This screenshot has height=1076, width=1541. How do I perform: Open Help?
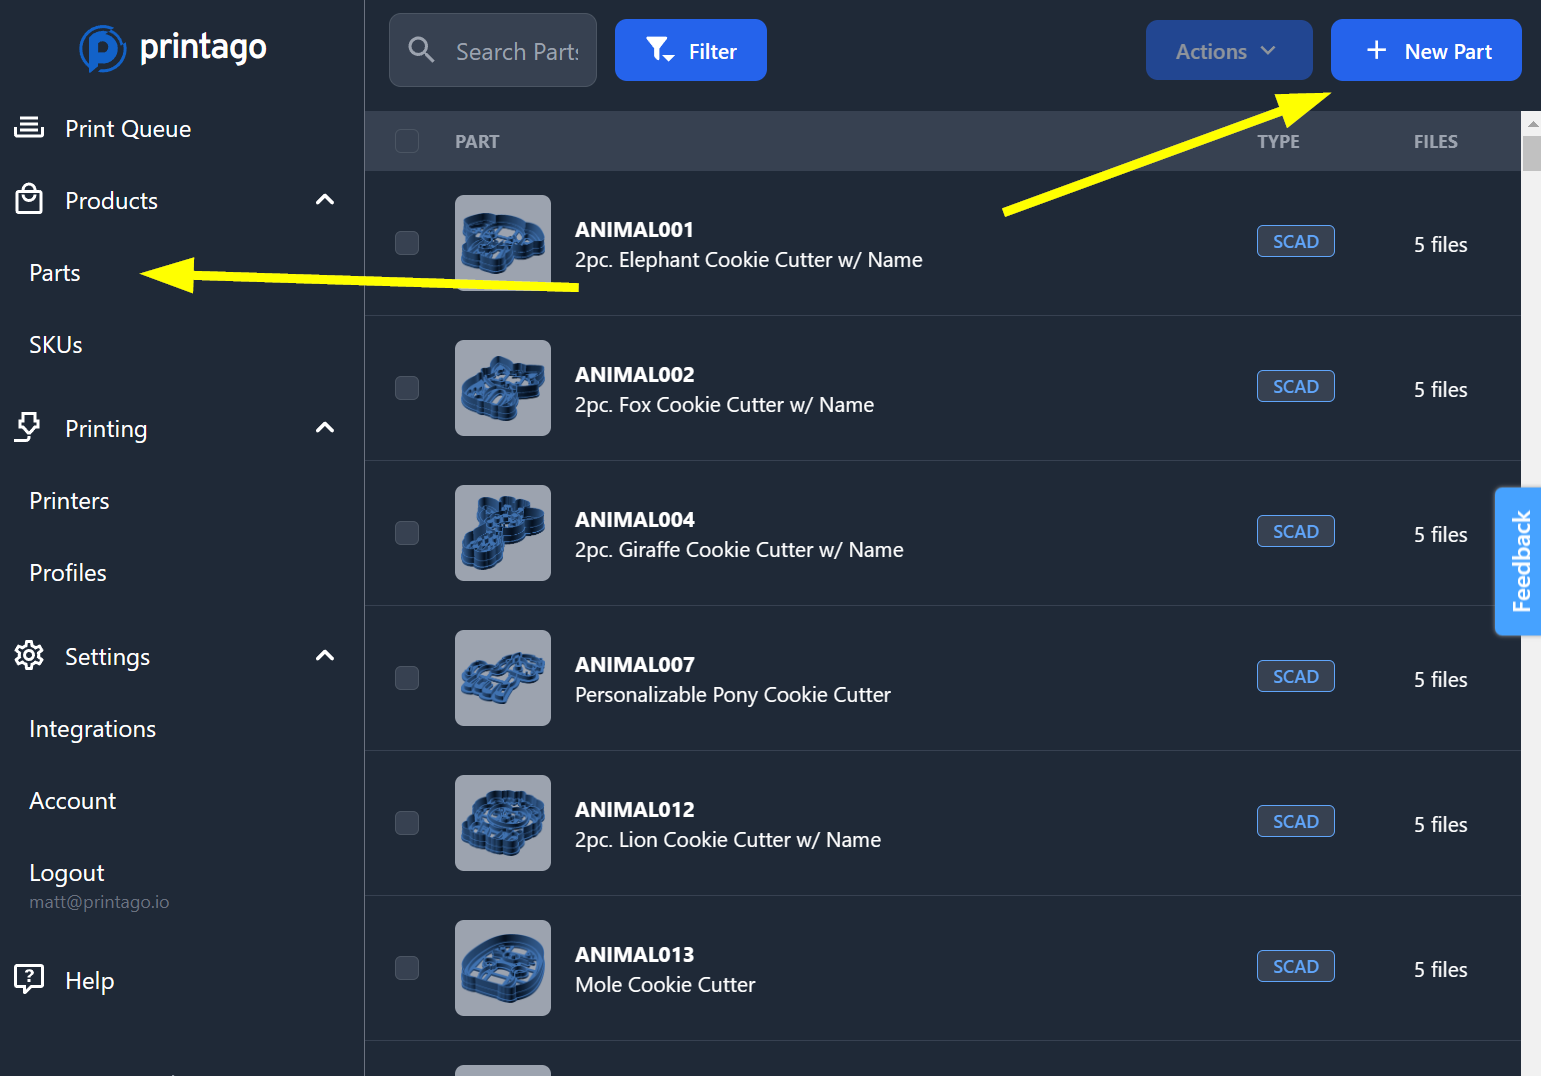click(x=89, y=981)
